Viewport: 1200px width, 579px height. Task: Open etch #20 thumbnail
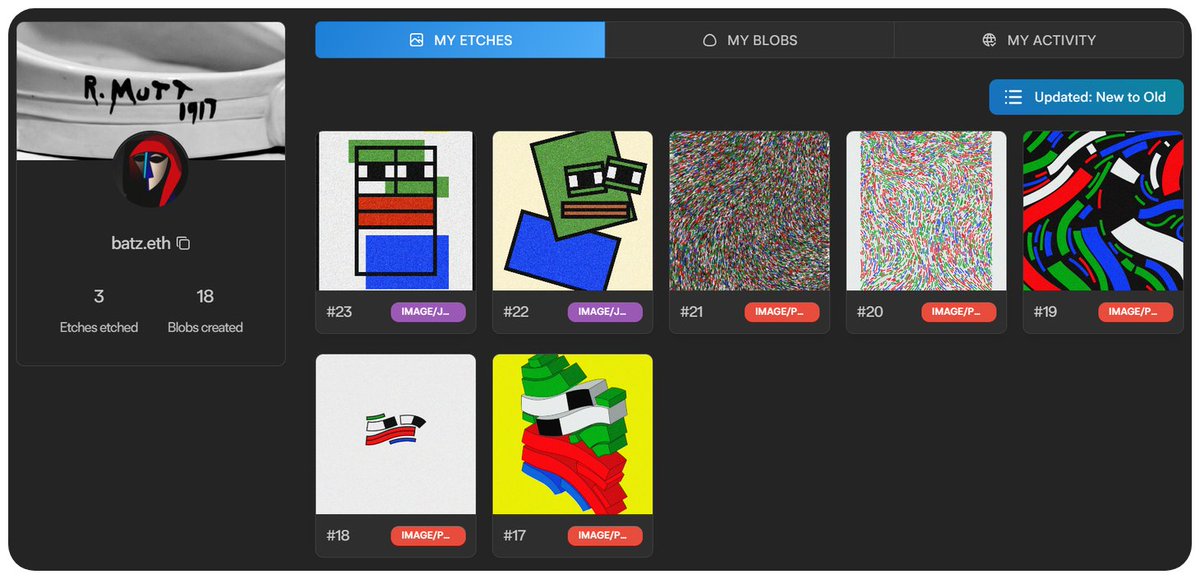coord(927,211)
